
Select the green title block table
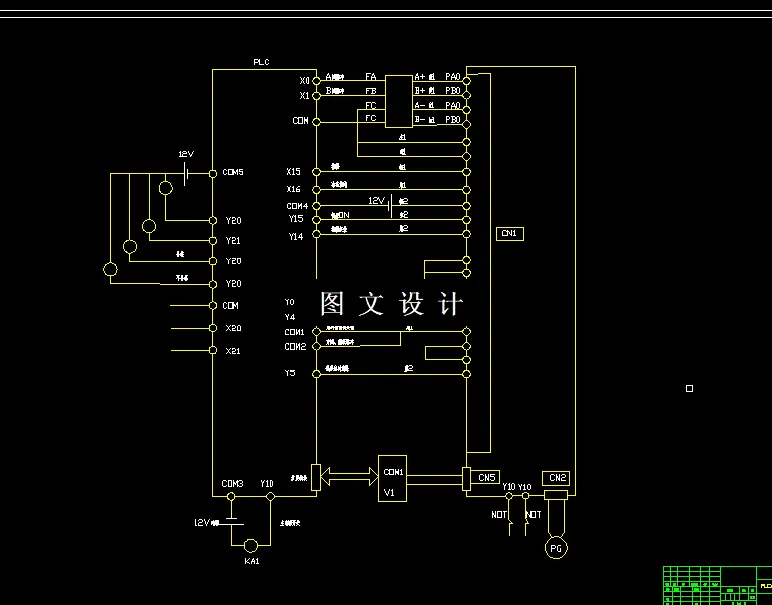click(x=717, y=585)
